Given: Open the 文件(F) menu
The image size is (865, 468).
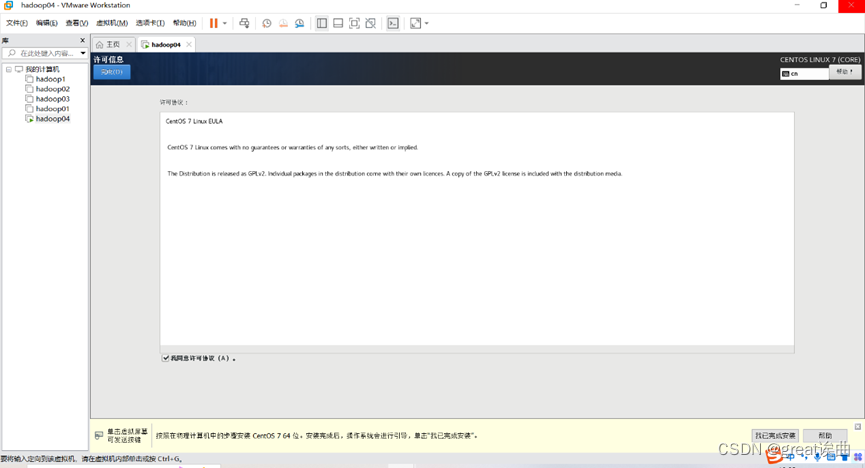Looking at the screenshot, I should tap(17, 23).
